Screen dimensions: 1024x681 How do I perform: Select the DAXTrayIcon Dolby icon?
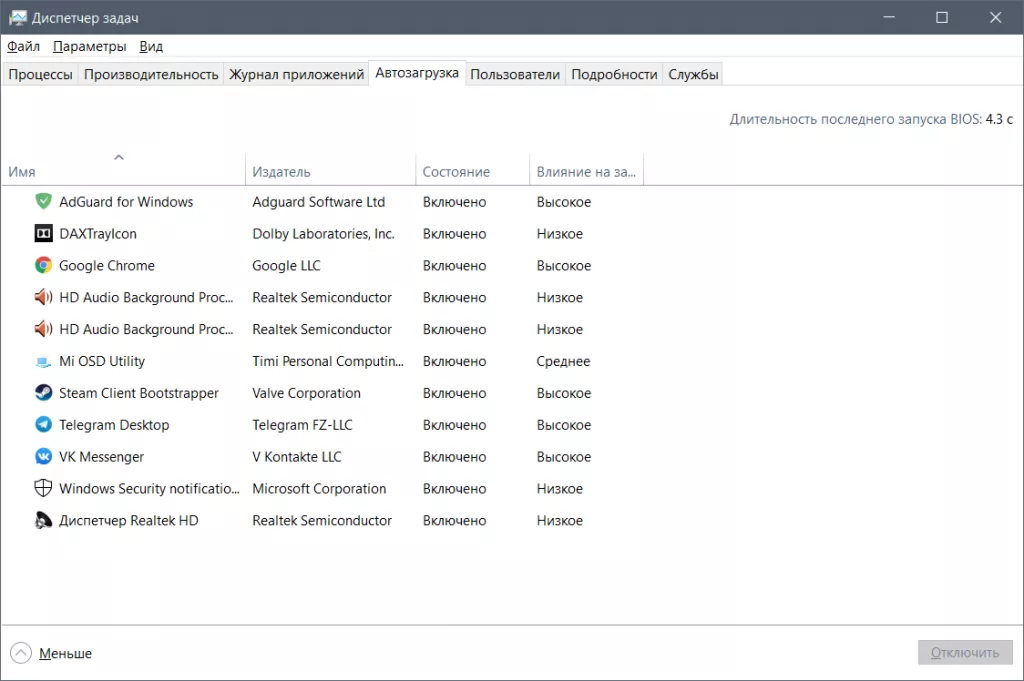pyautogui.click(x=43, y=234)
